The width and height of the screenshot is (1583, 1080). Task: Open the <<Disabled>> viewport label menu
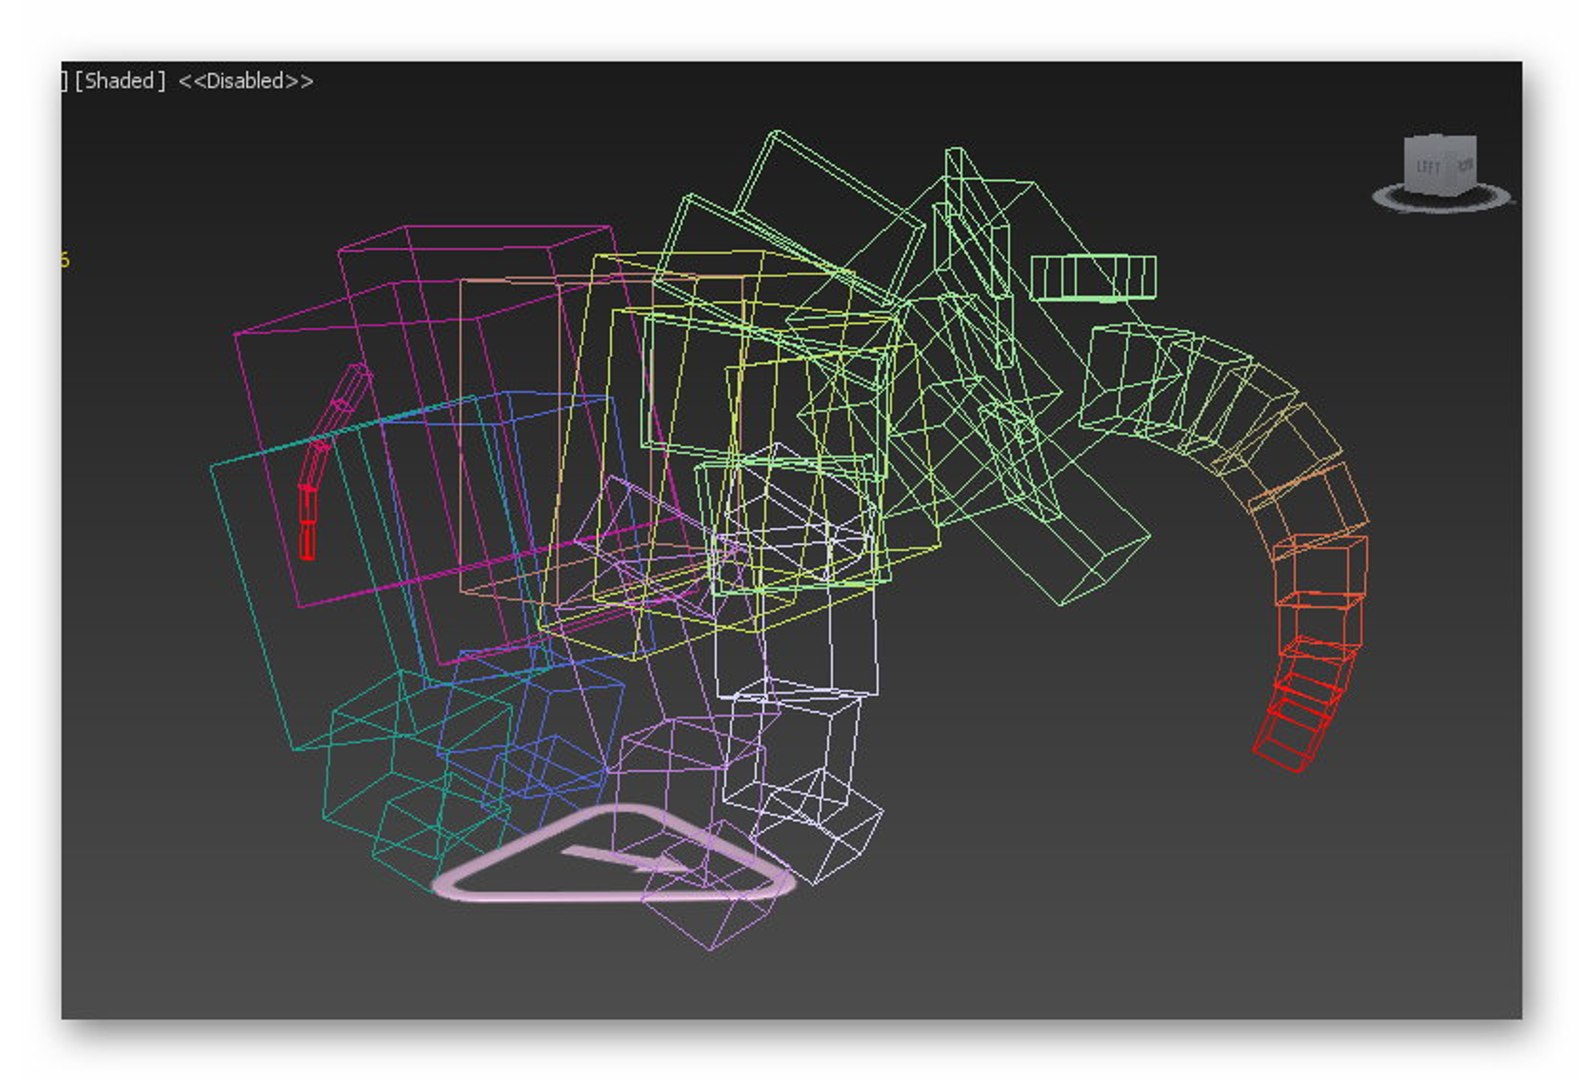pyautogui.click(x=246, y=81)
